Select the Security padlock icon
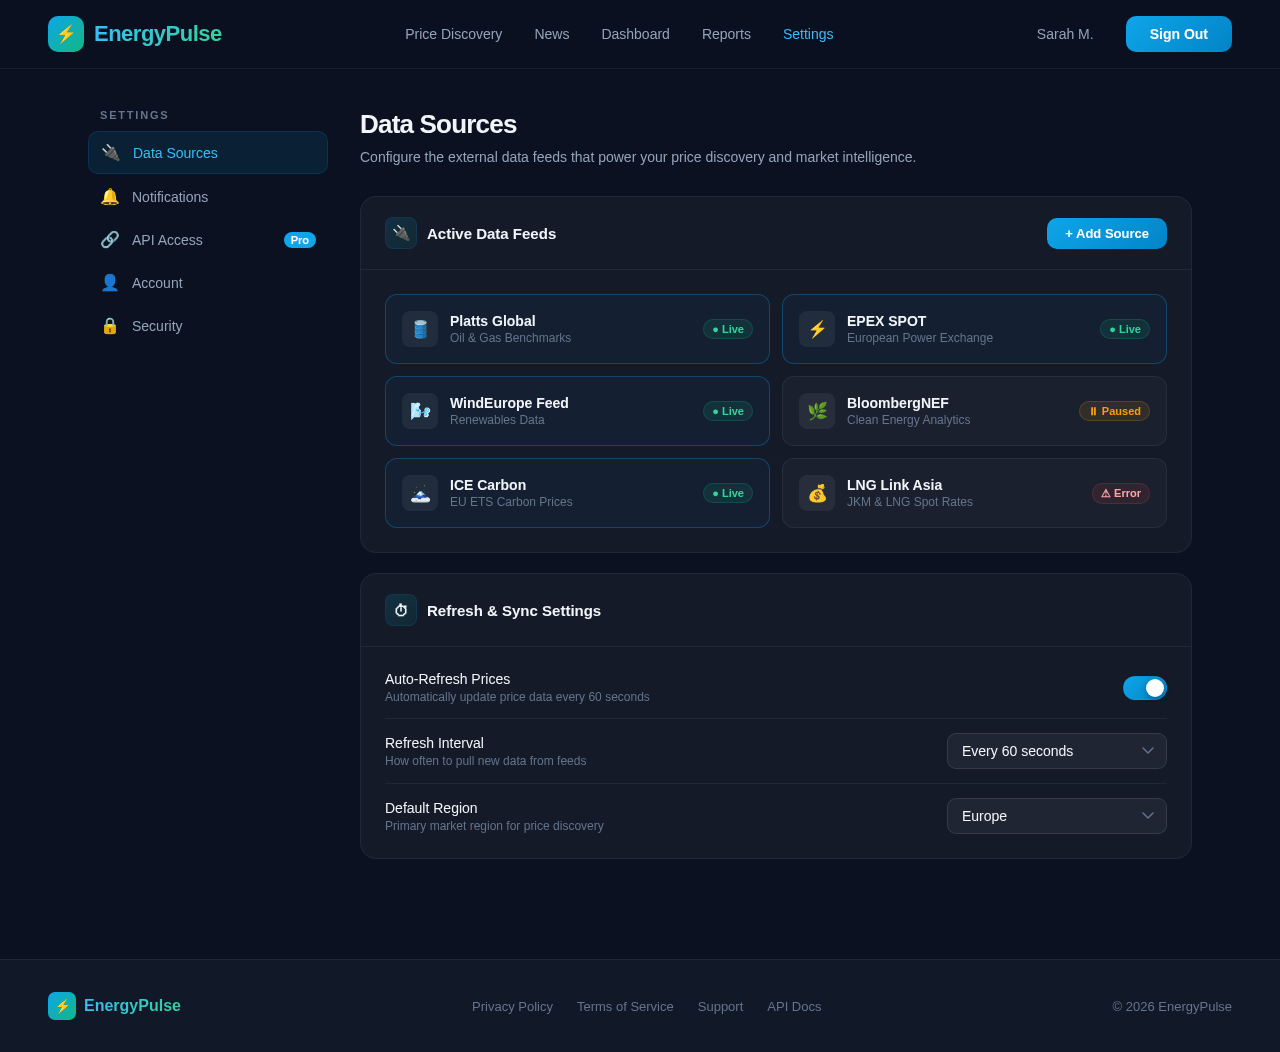The image size is (1280, 1052). [110, 325]
